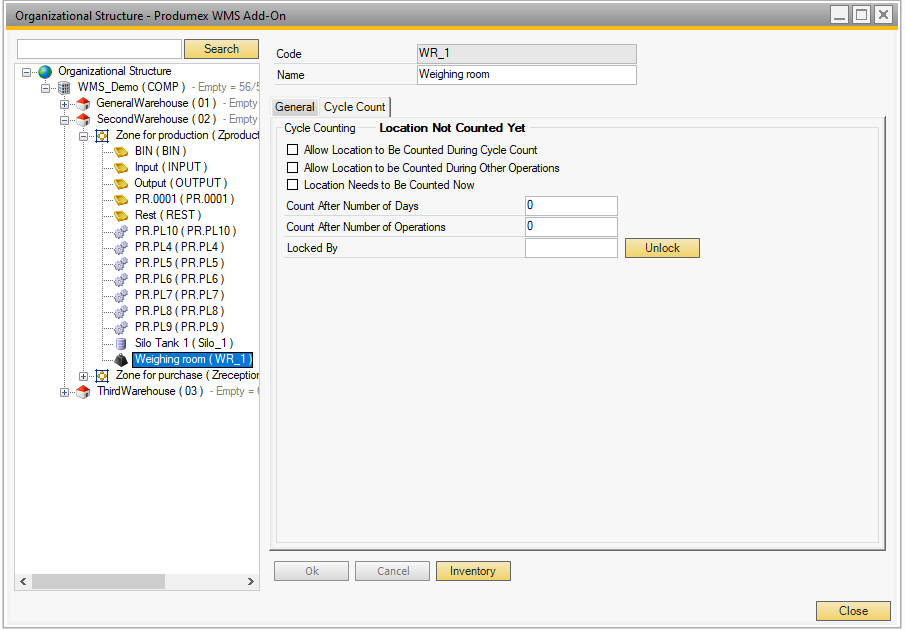This screenshot has height=630, width=905.
Task: Click the yellow bin icon next to Input
Action: [x=121, y=168]
